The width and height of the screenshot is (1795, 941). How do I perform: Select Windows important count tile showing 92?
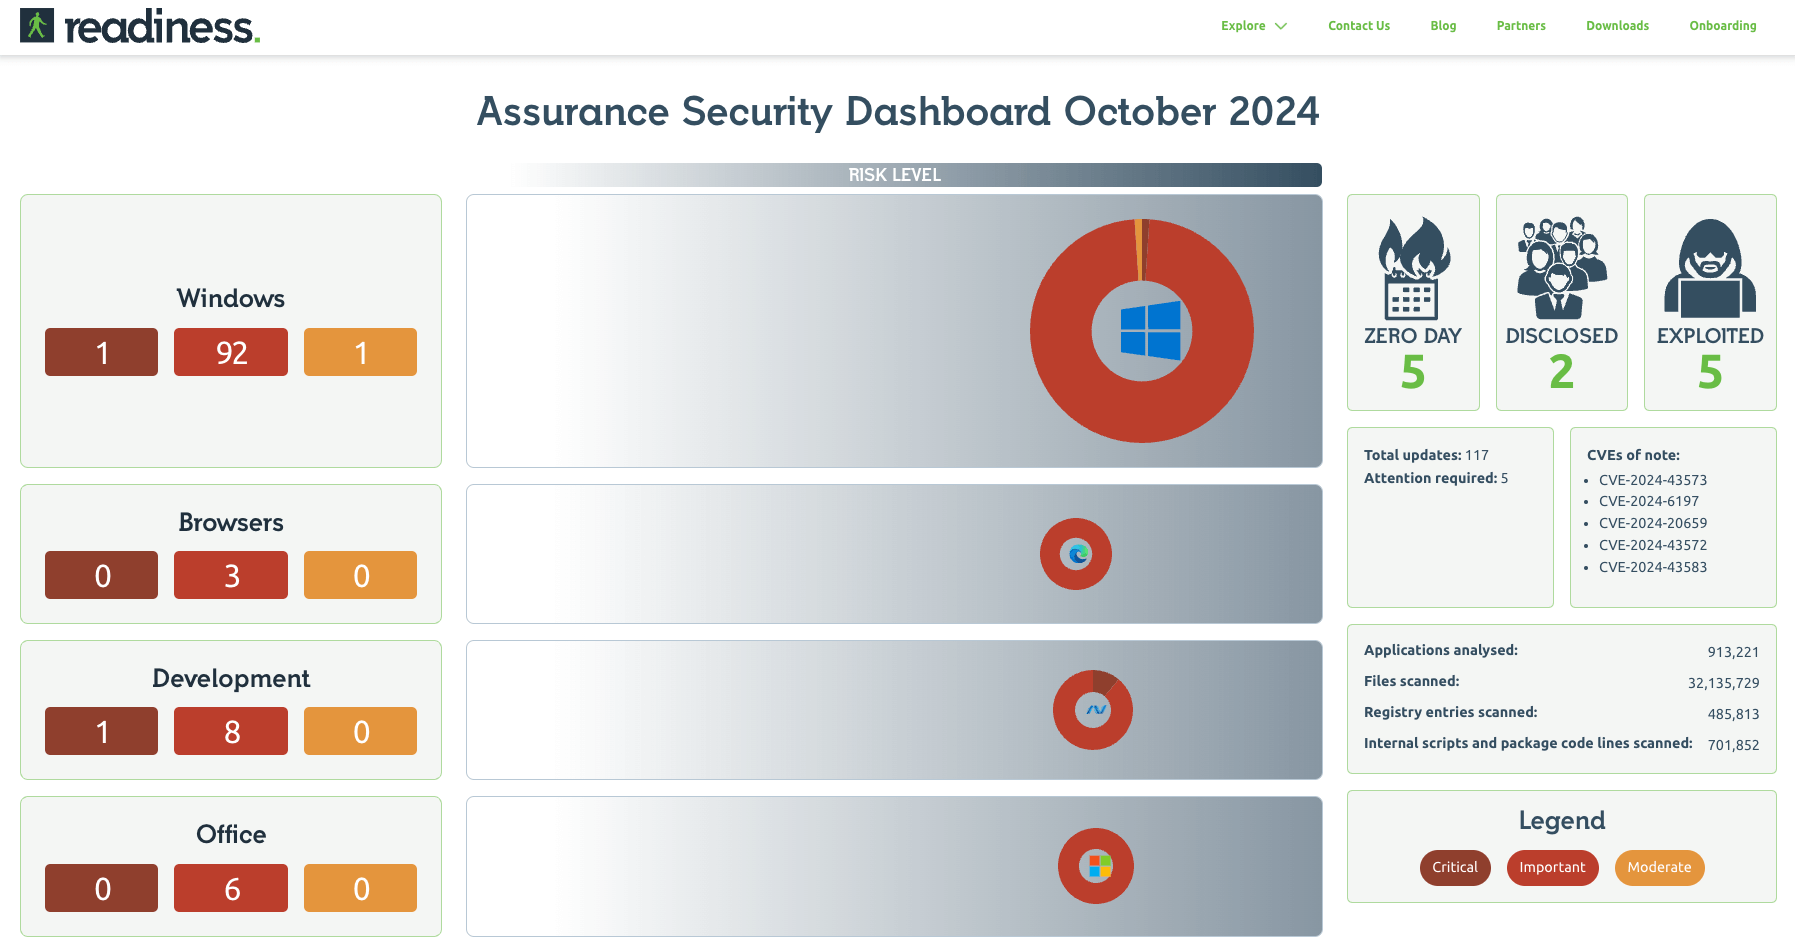[231, 352]
